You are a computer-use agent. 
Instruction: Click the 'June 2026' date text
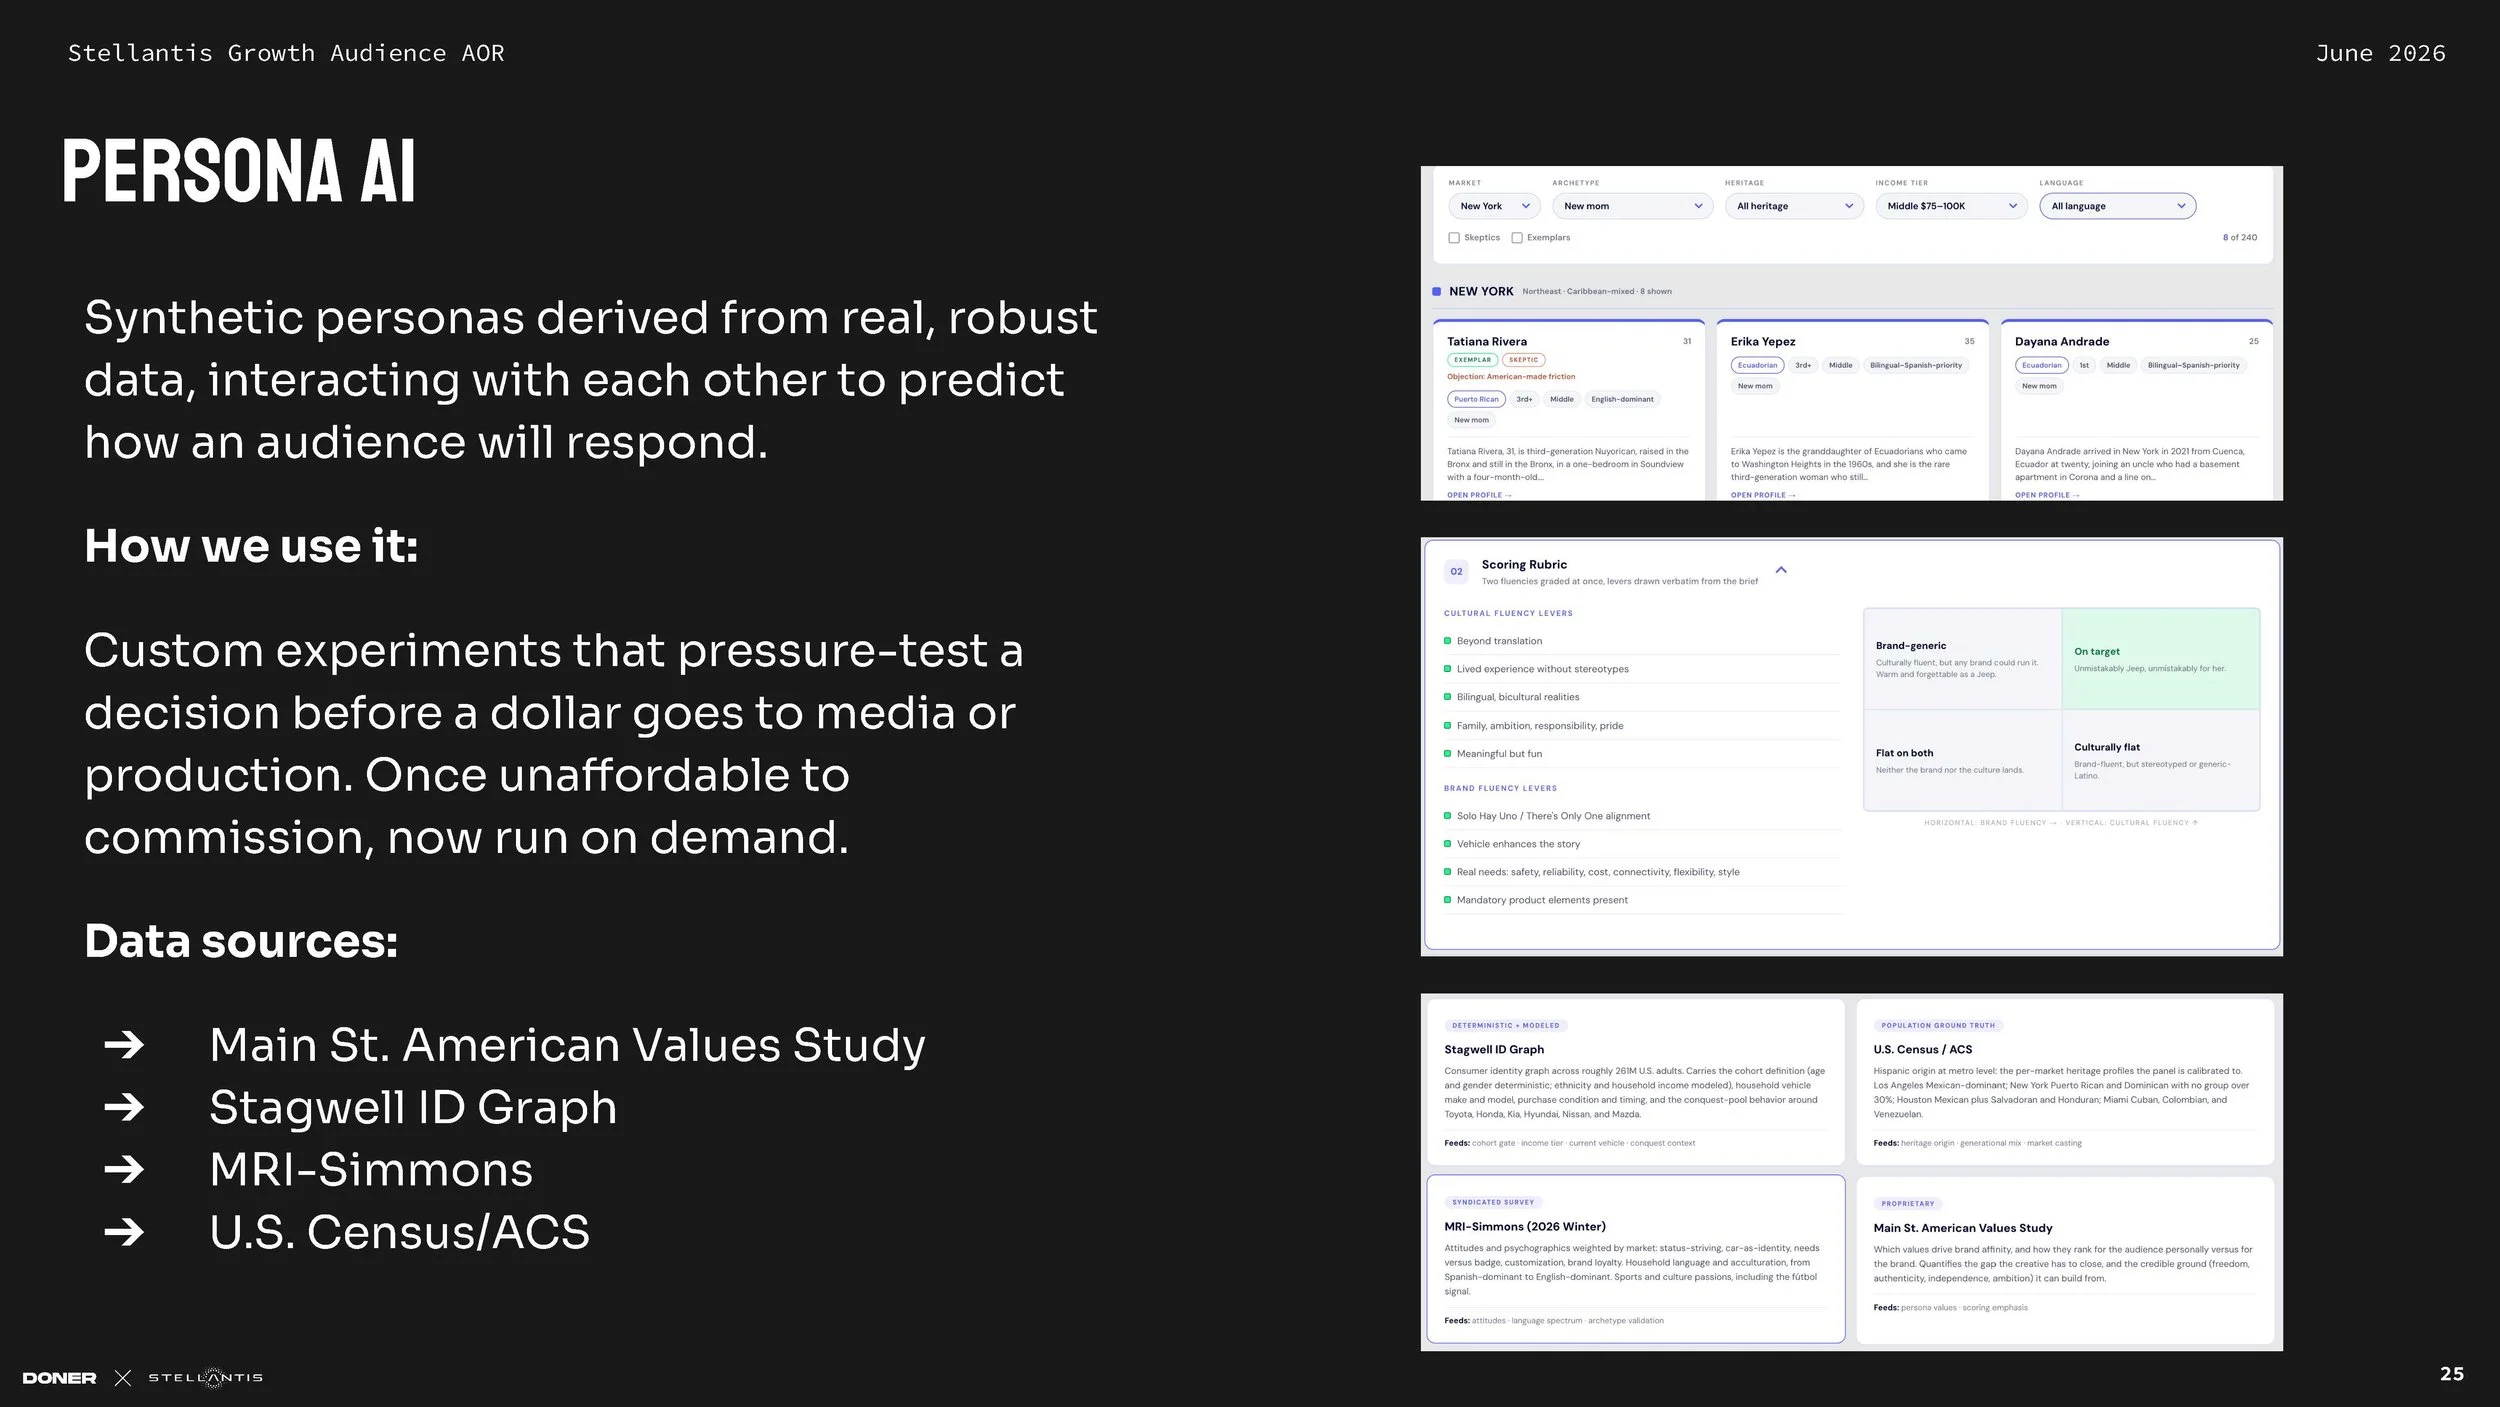click(x=2381, y=53)
